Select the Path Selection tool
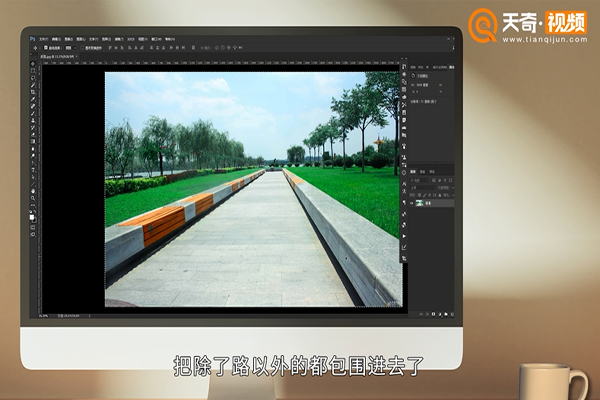Image resolution: width=600 pixels, height=400 pixels. [x=33, y=177]
